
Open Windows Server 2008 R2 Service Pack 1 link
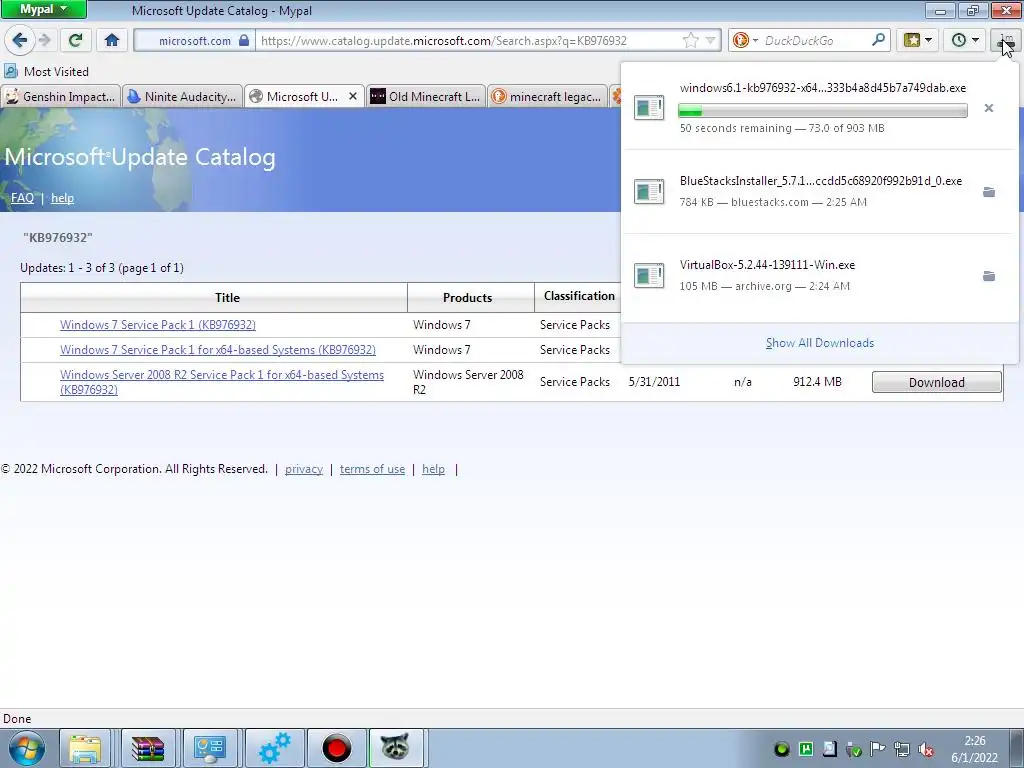221,382
